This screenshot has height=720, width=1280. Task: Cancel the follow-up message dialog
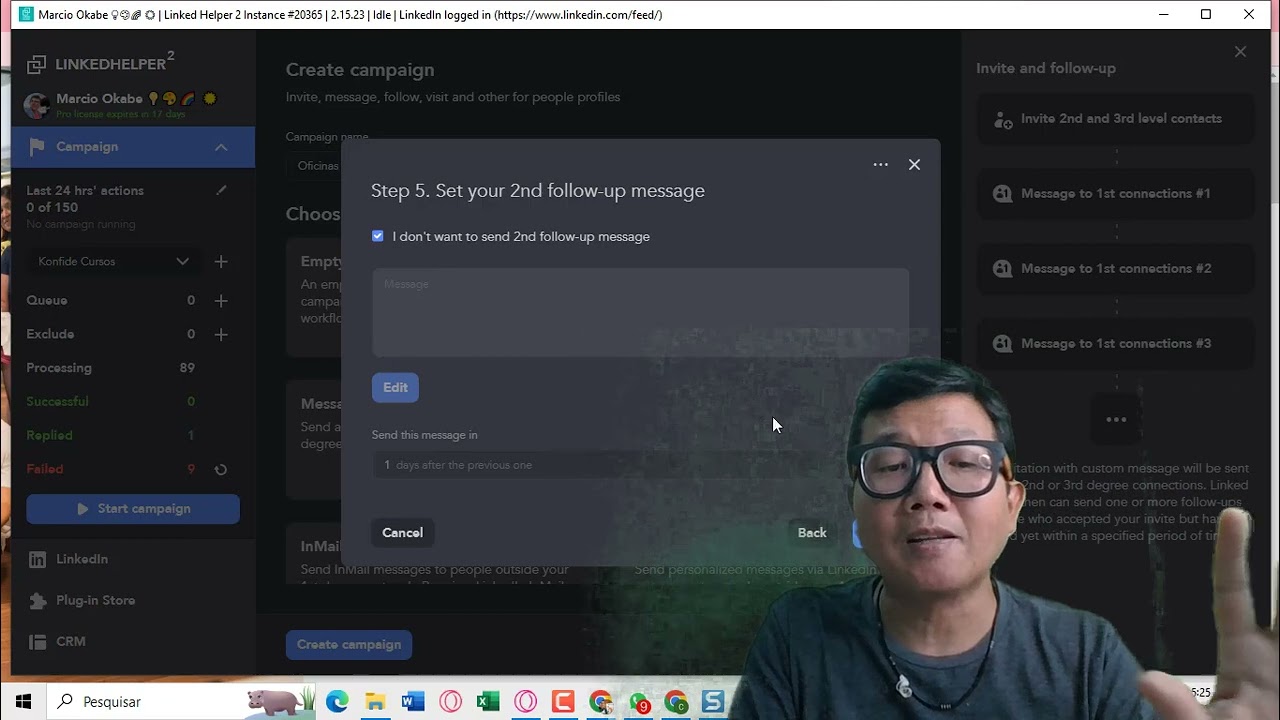[402, 533]
